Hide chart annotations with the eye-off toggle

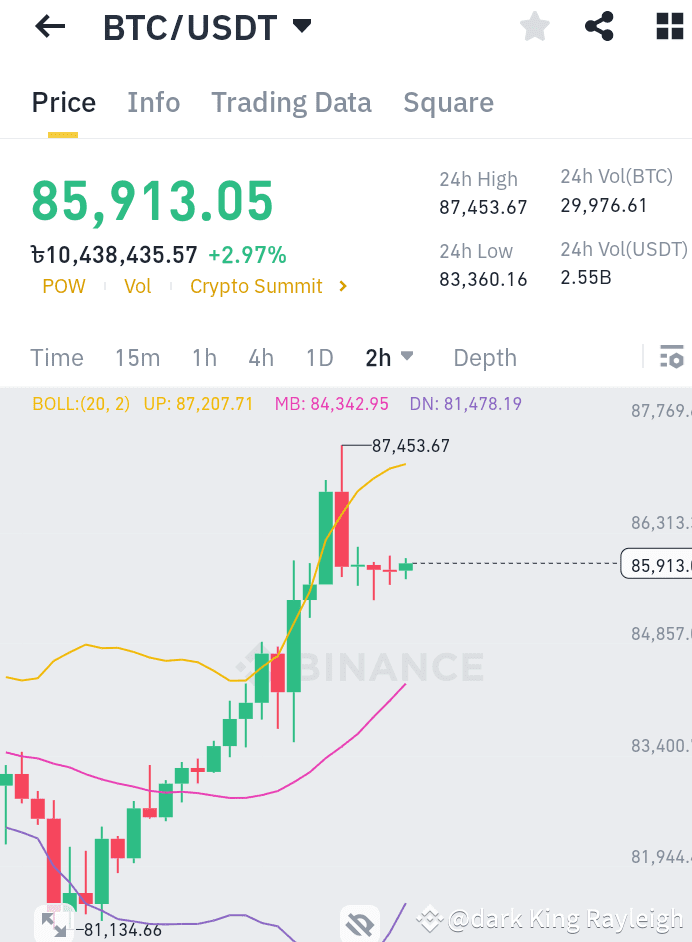click(x=359, y=921)
